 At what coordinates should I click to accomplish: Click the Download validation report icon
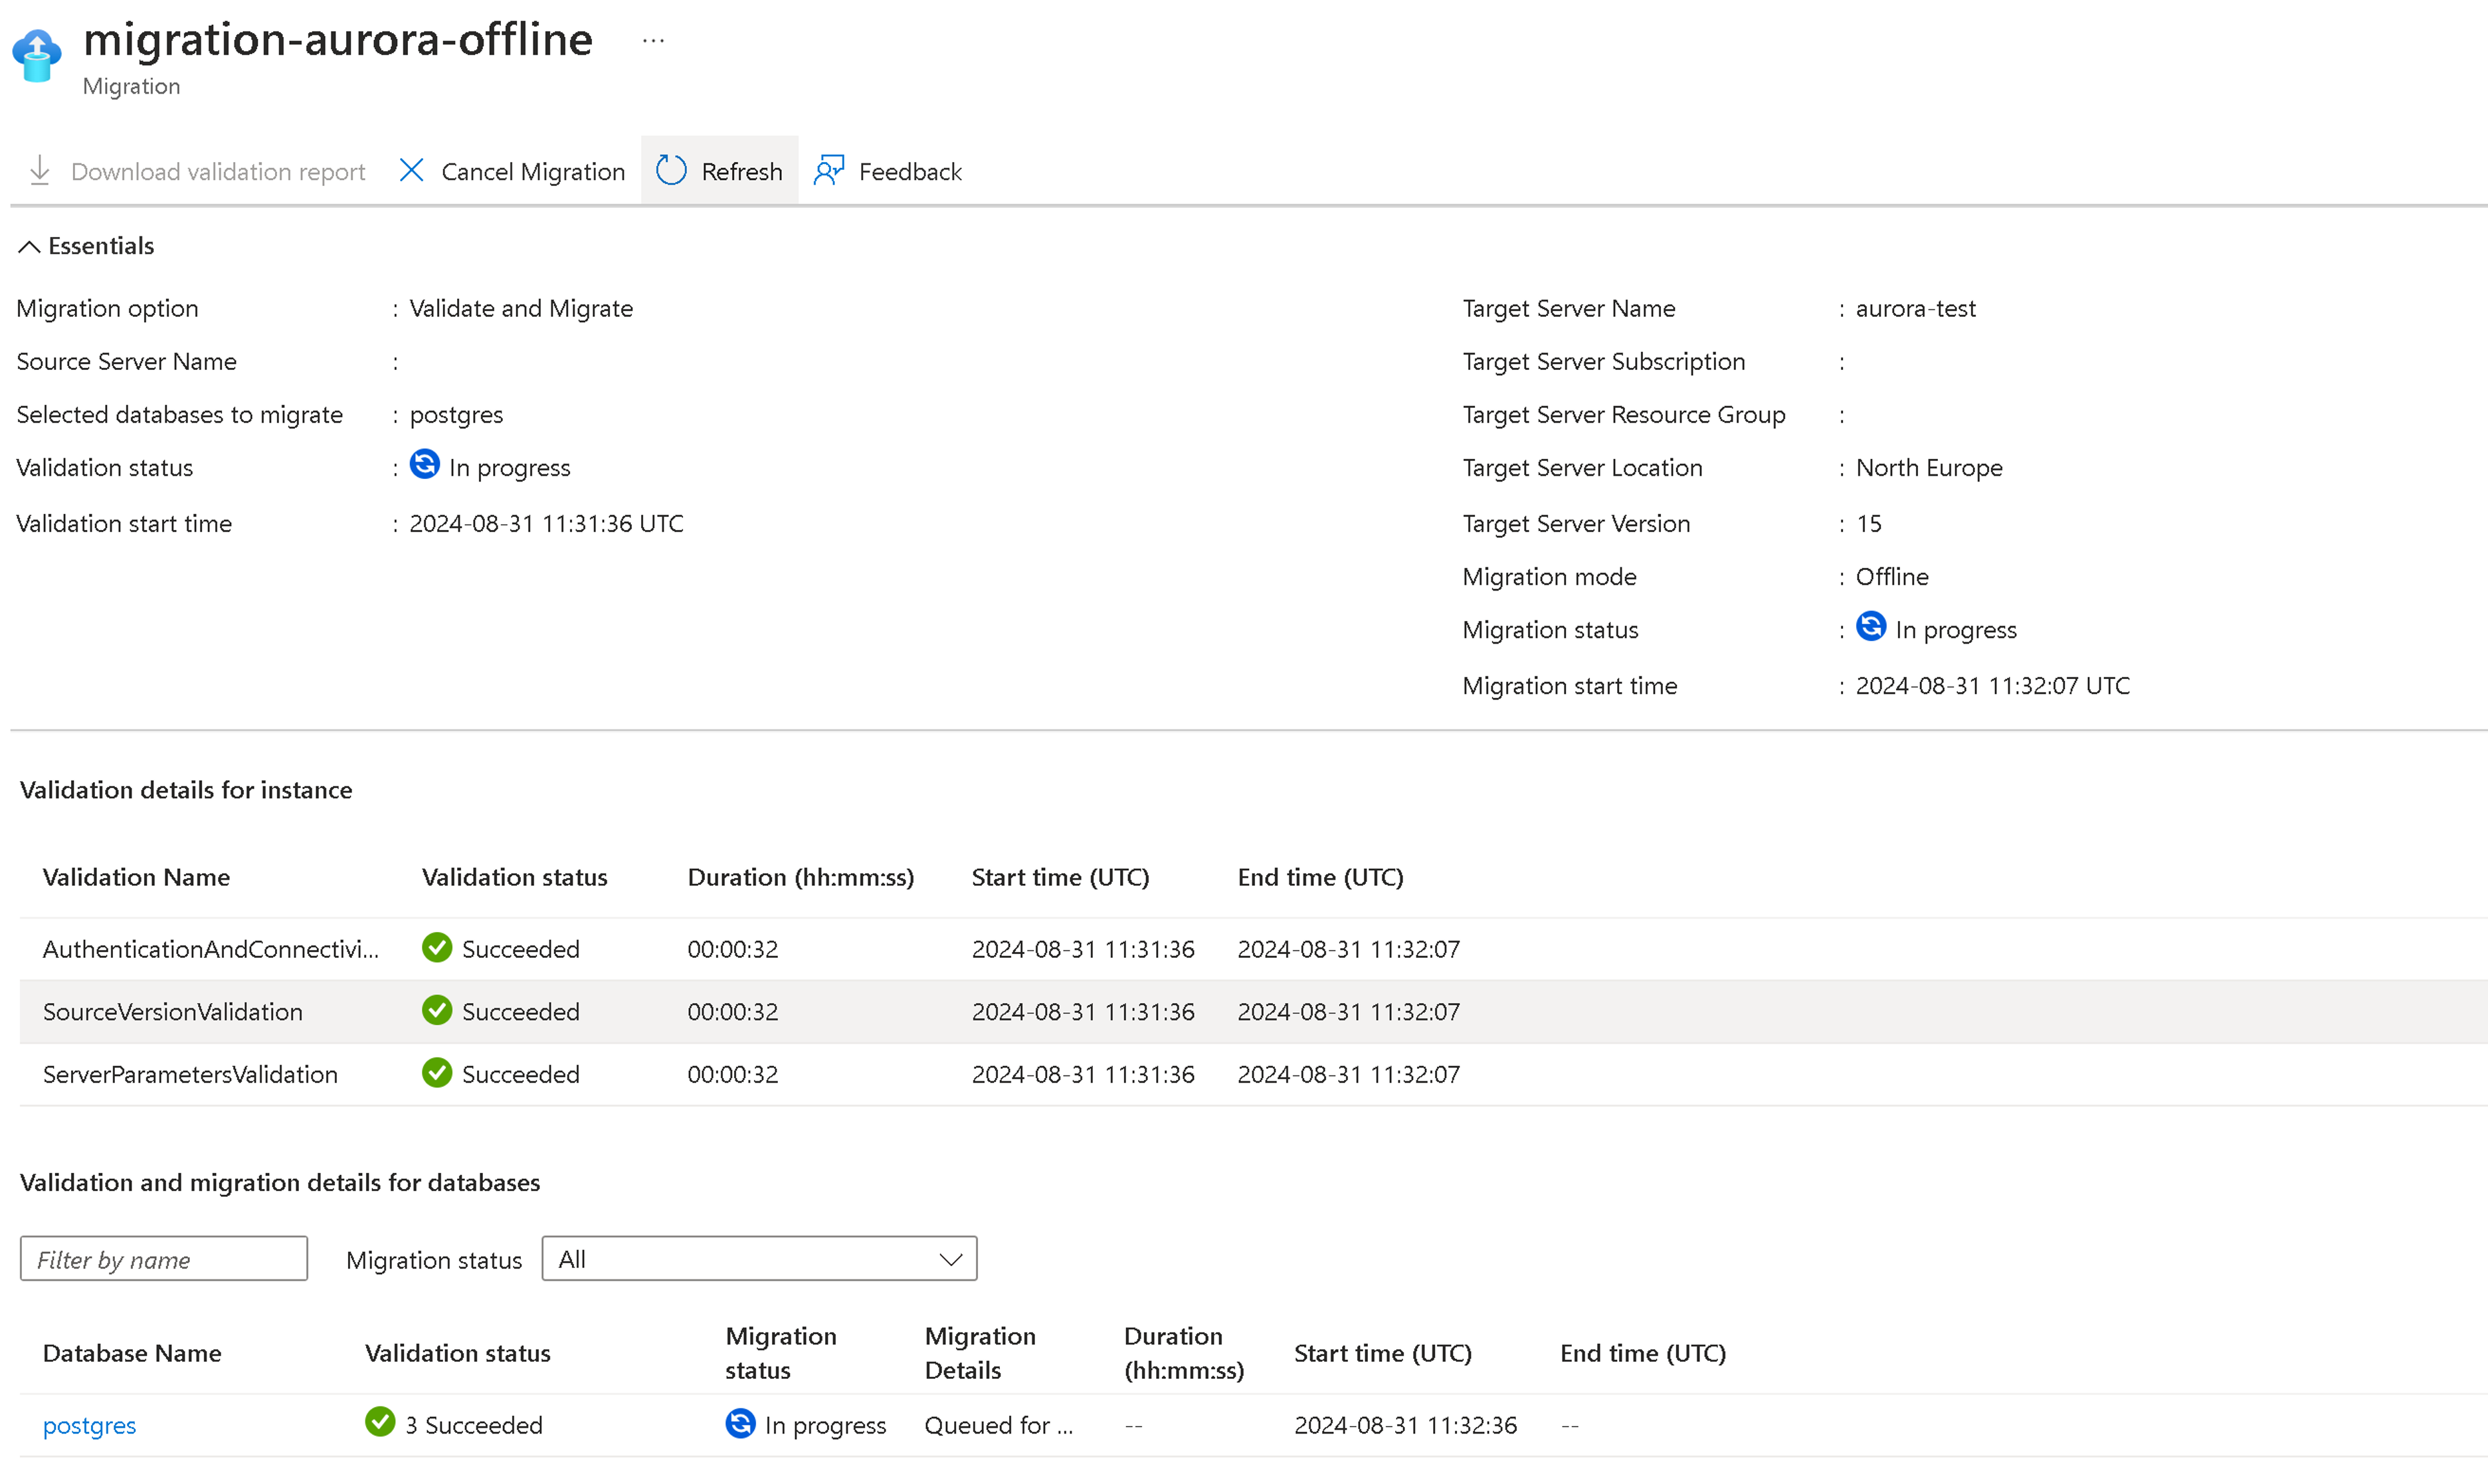(x=39, y=170)
